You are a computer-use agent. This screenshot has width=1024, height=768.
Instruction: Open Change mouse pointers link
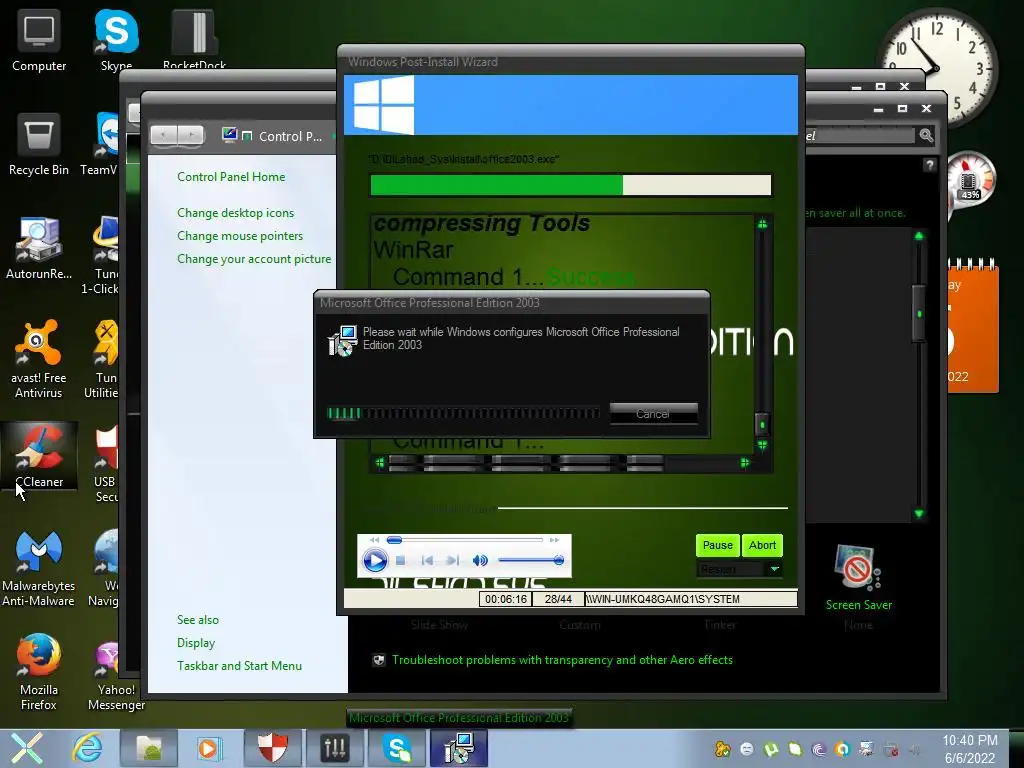tap(240, 236)
